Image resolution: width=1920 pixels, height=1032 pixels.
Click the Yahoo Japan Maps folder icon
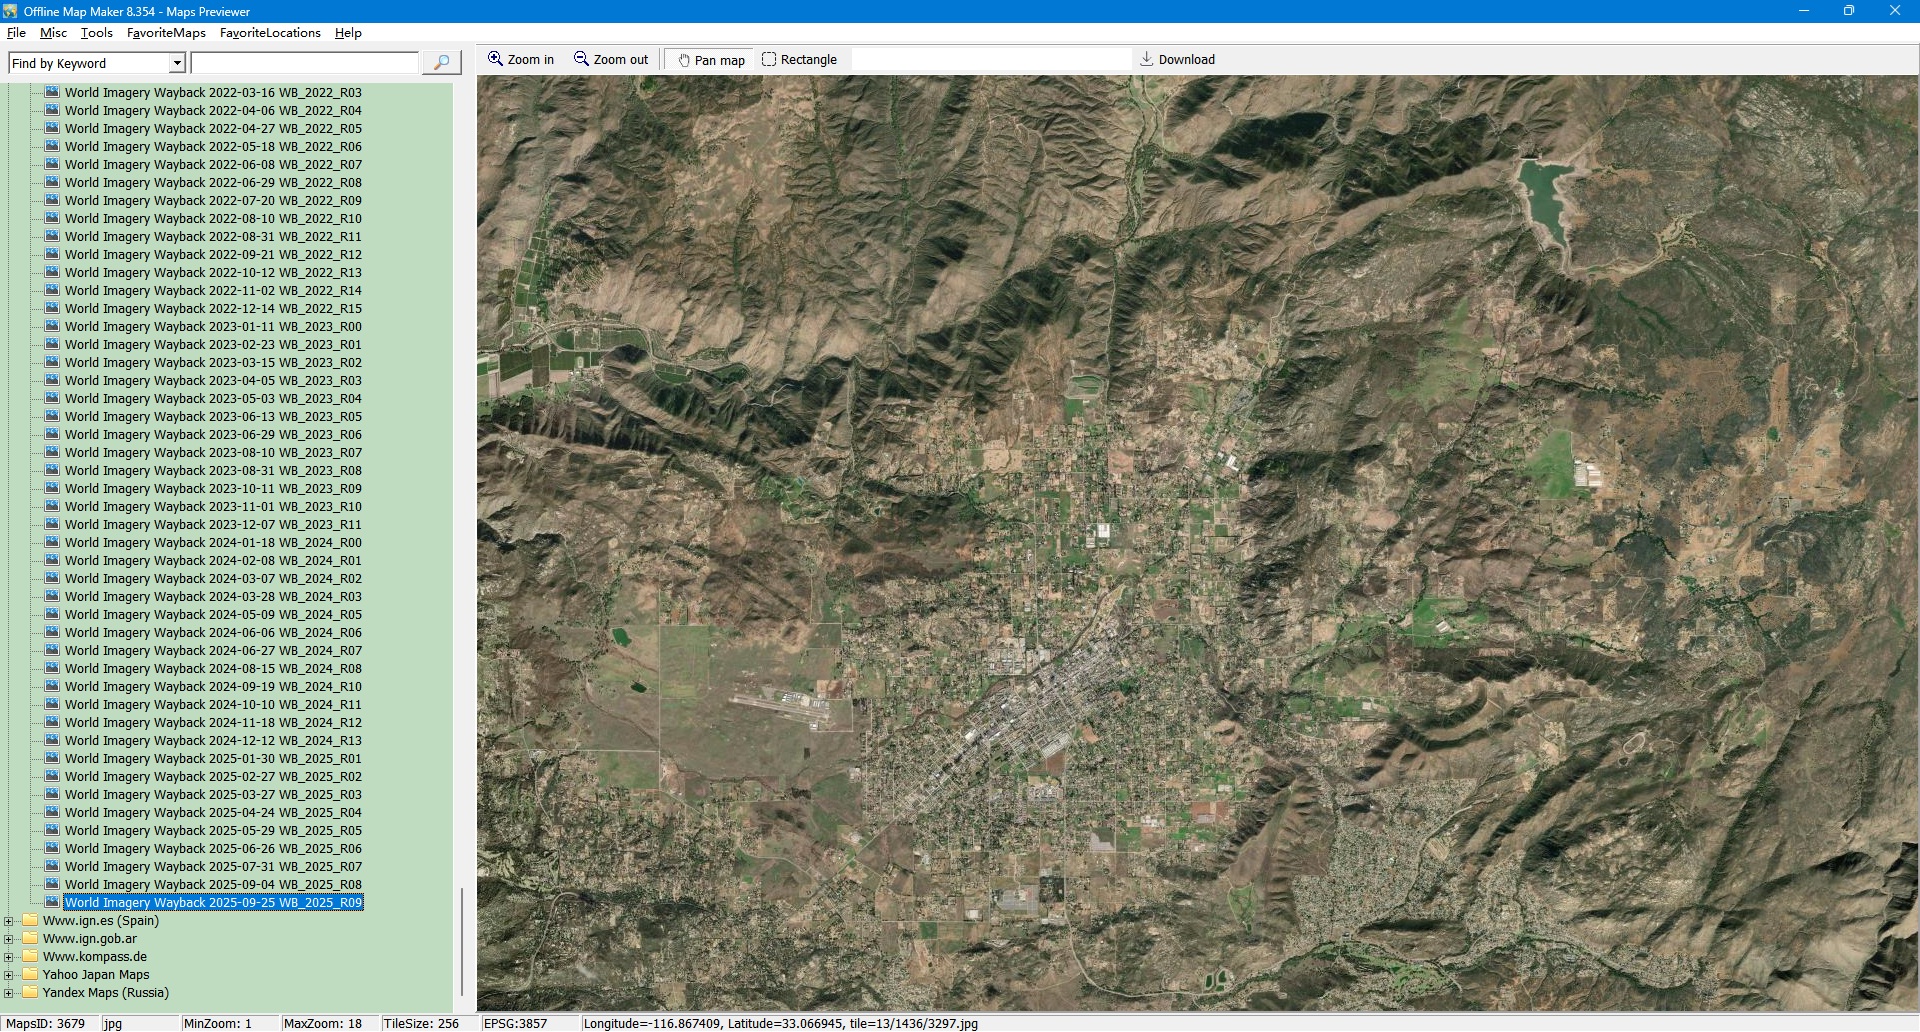tap(30, 974)
